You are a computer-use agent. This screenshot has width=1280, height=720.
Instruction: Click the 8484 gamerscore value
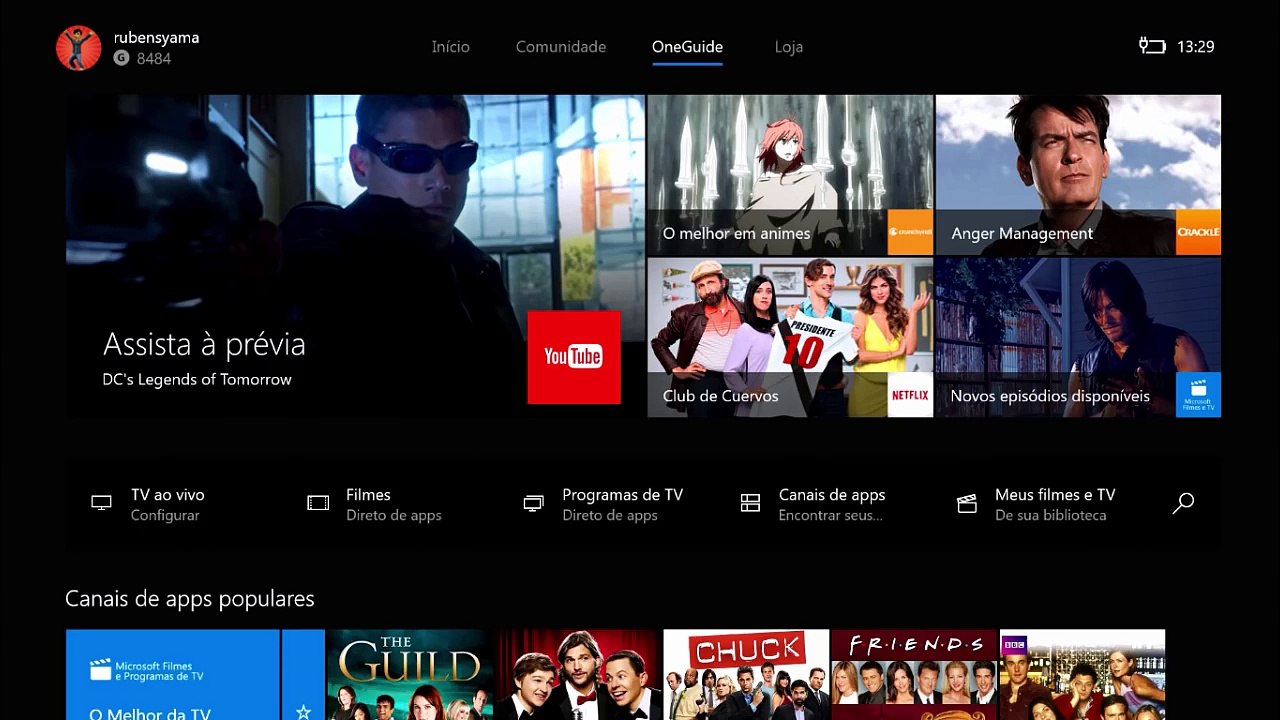click(154, 59)
